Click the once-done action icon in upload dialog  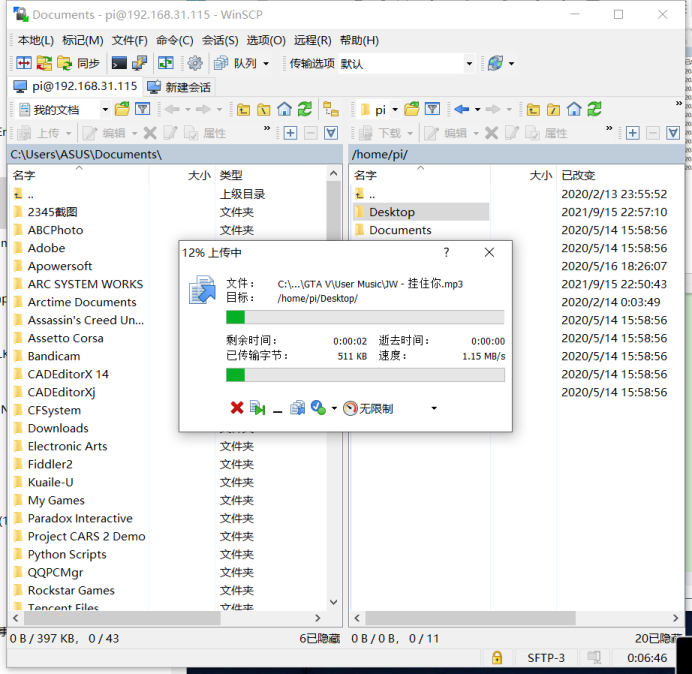pos(318,408)
